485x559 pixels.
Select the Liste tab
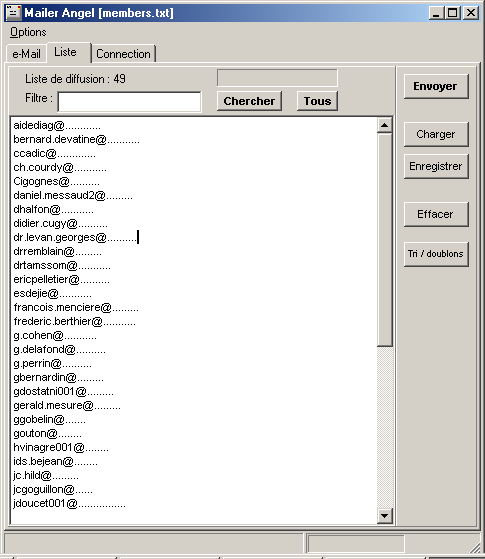[66, 52]
